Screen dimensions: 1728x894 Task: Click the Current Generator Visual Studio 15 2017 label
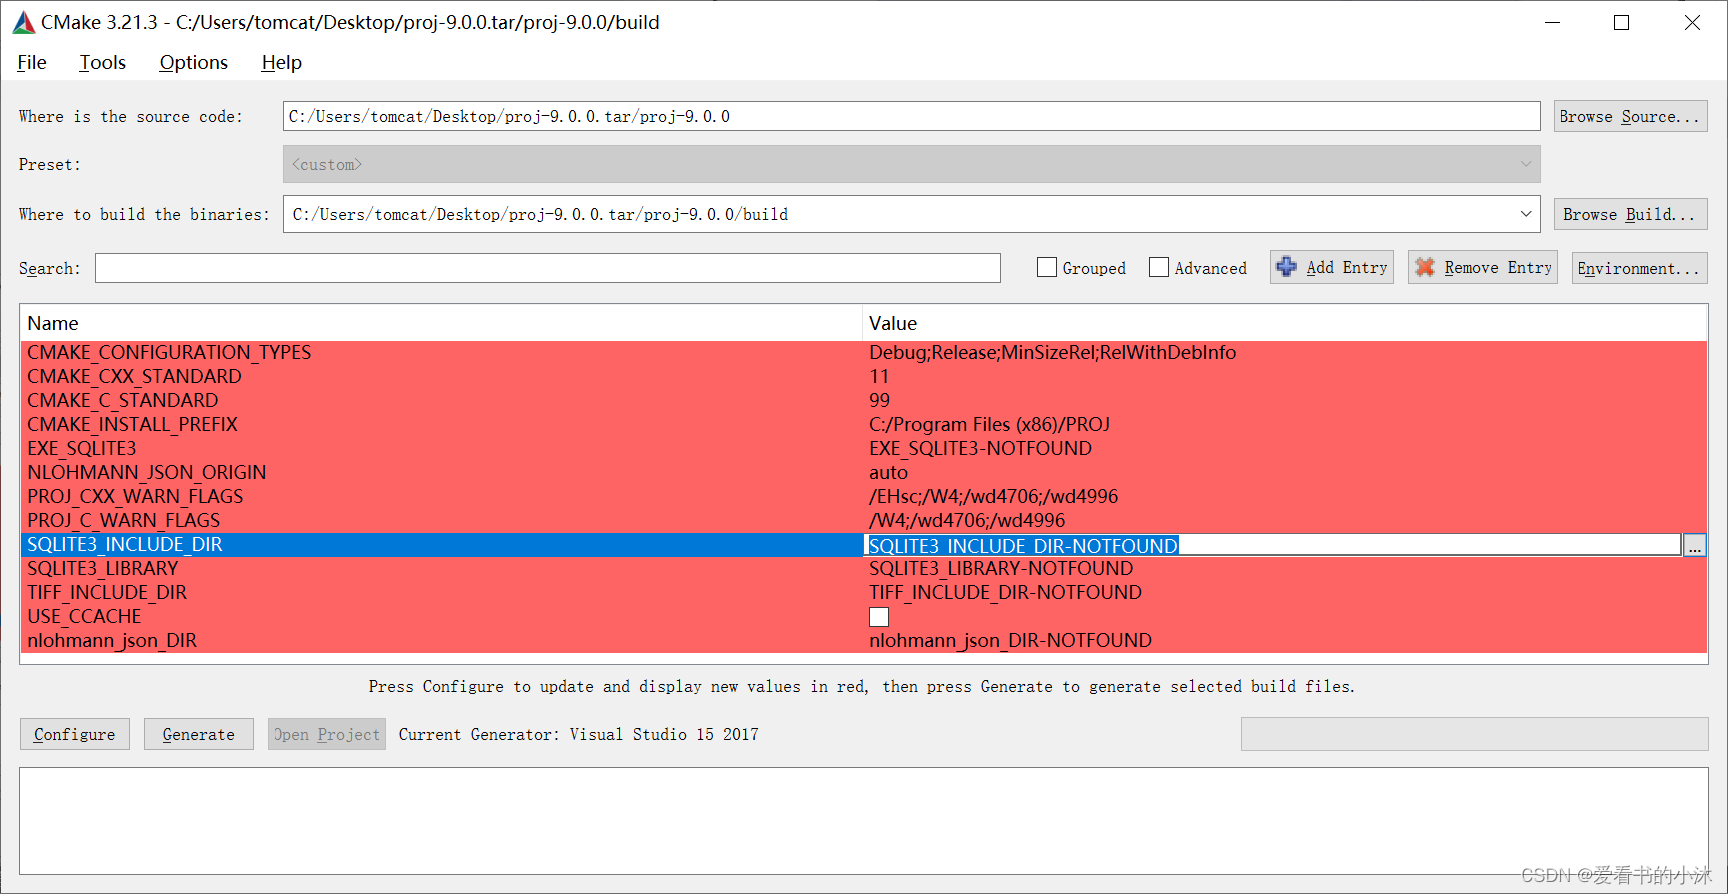pos(578,734)
